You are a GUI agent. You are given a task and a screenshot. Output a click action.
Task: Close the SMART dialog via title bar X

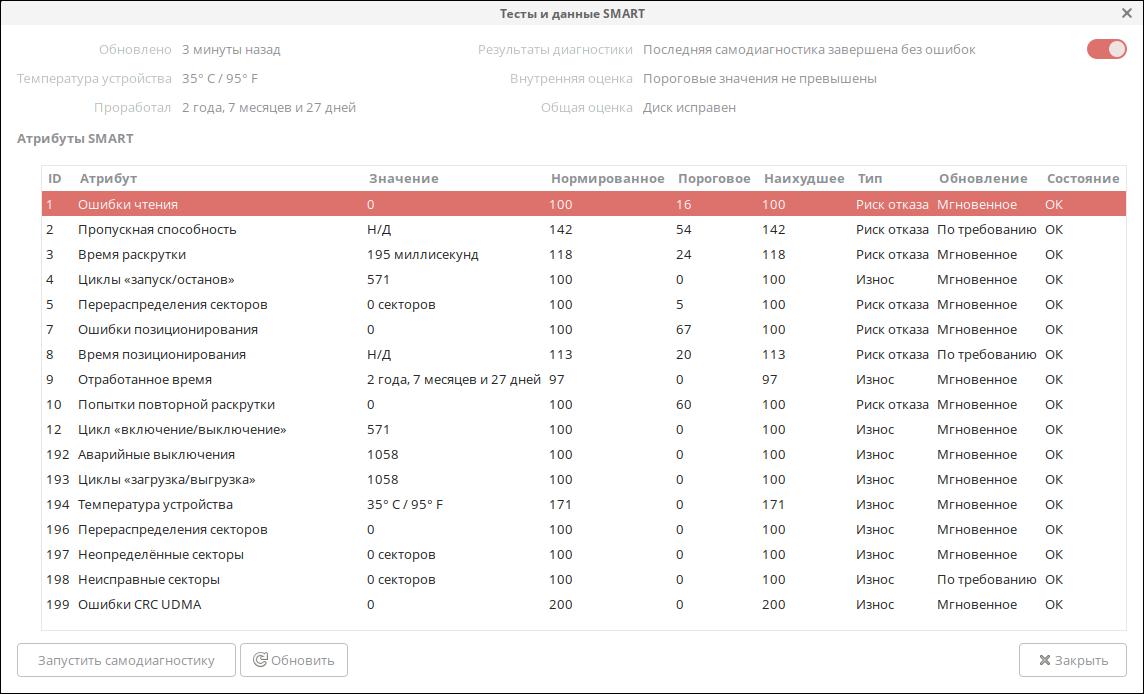pos(1127,13)
